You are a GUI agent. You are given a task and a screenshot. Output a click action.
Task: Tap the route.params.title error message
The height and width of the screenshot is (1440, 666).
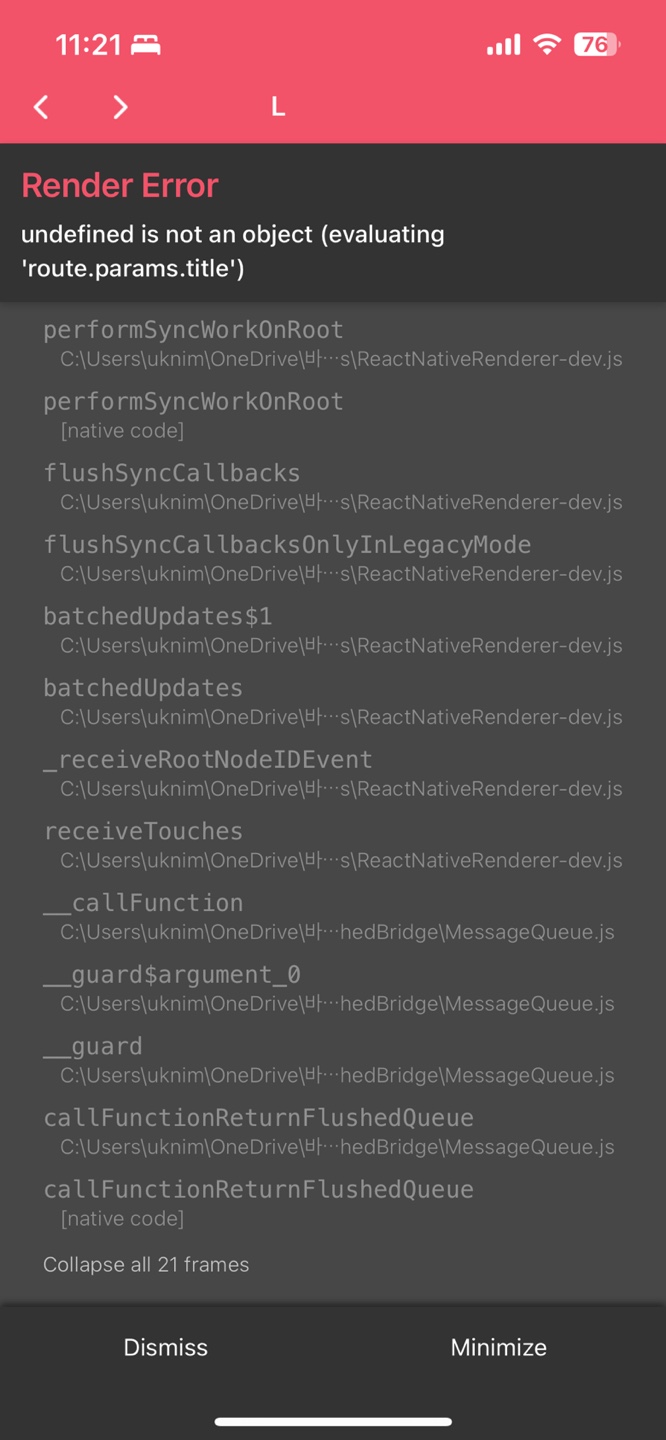click(x=233, y=251)
